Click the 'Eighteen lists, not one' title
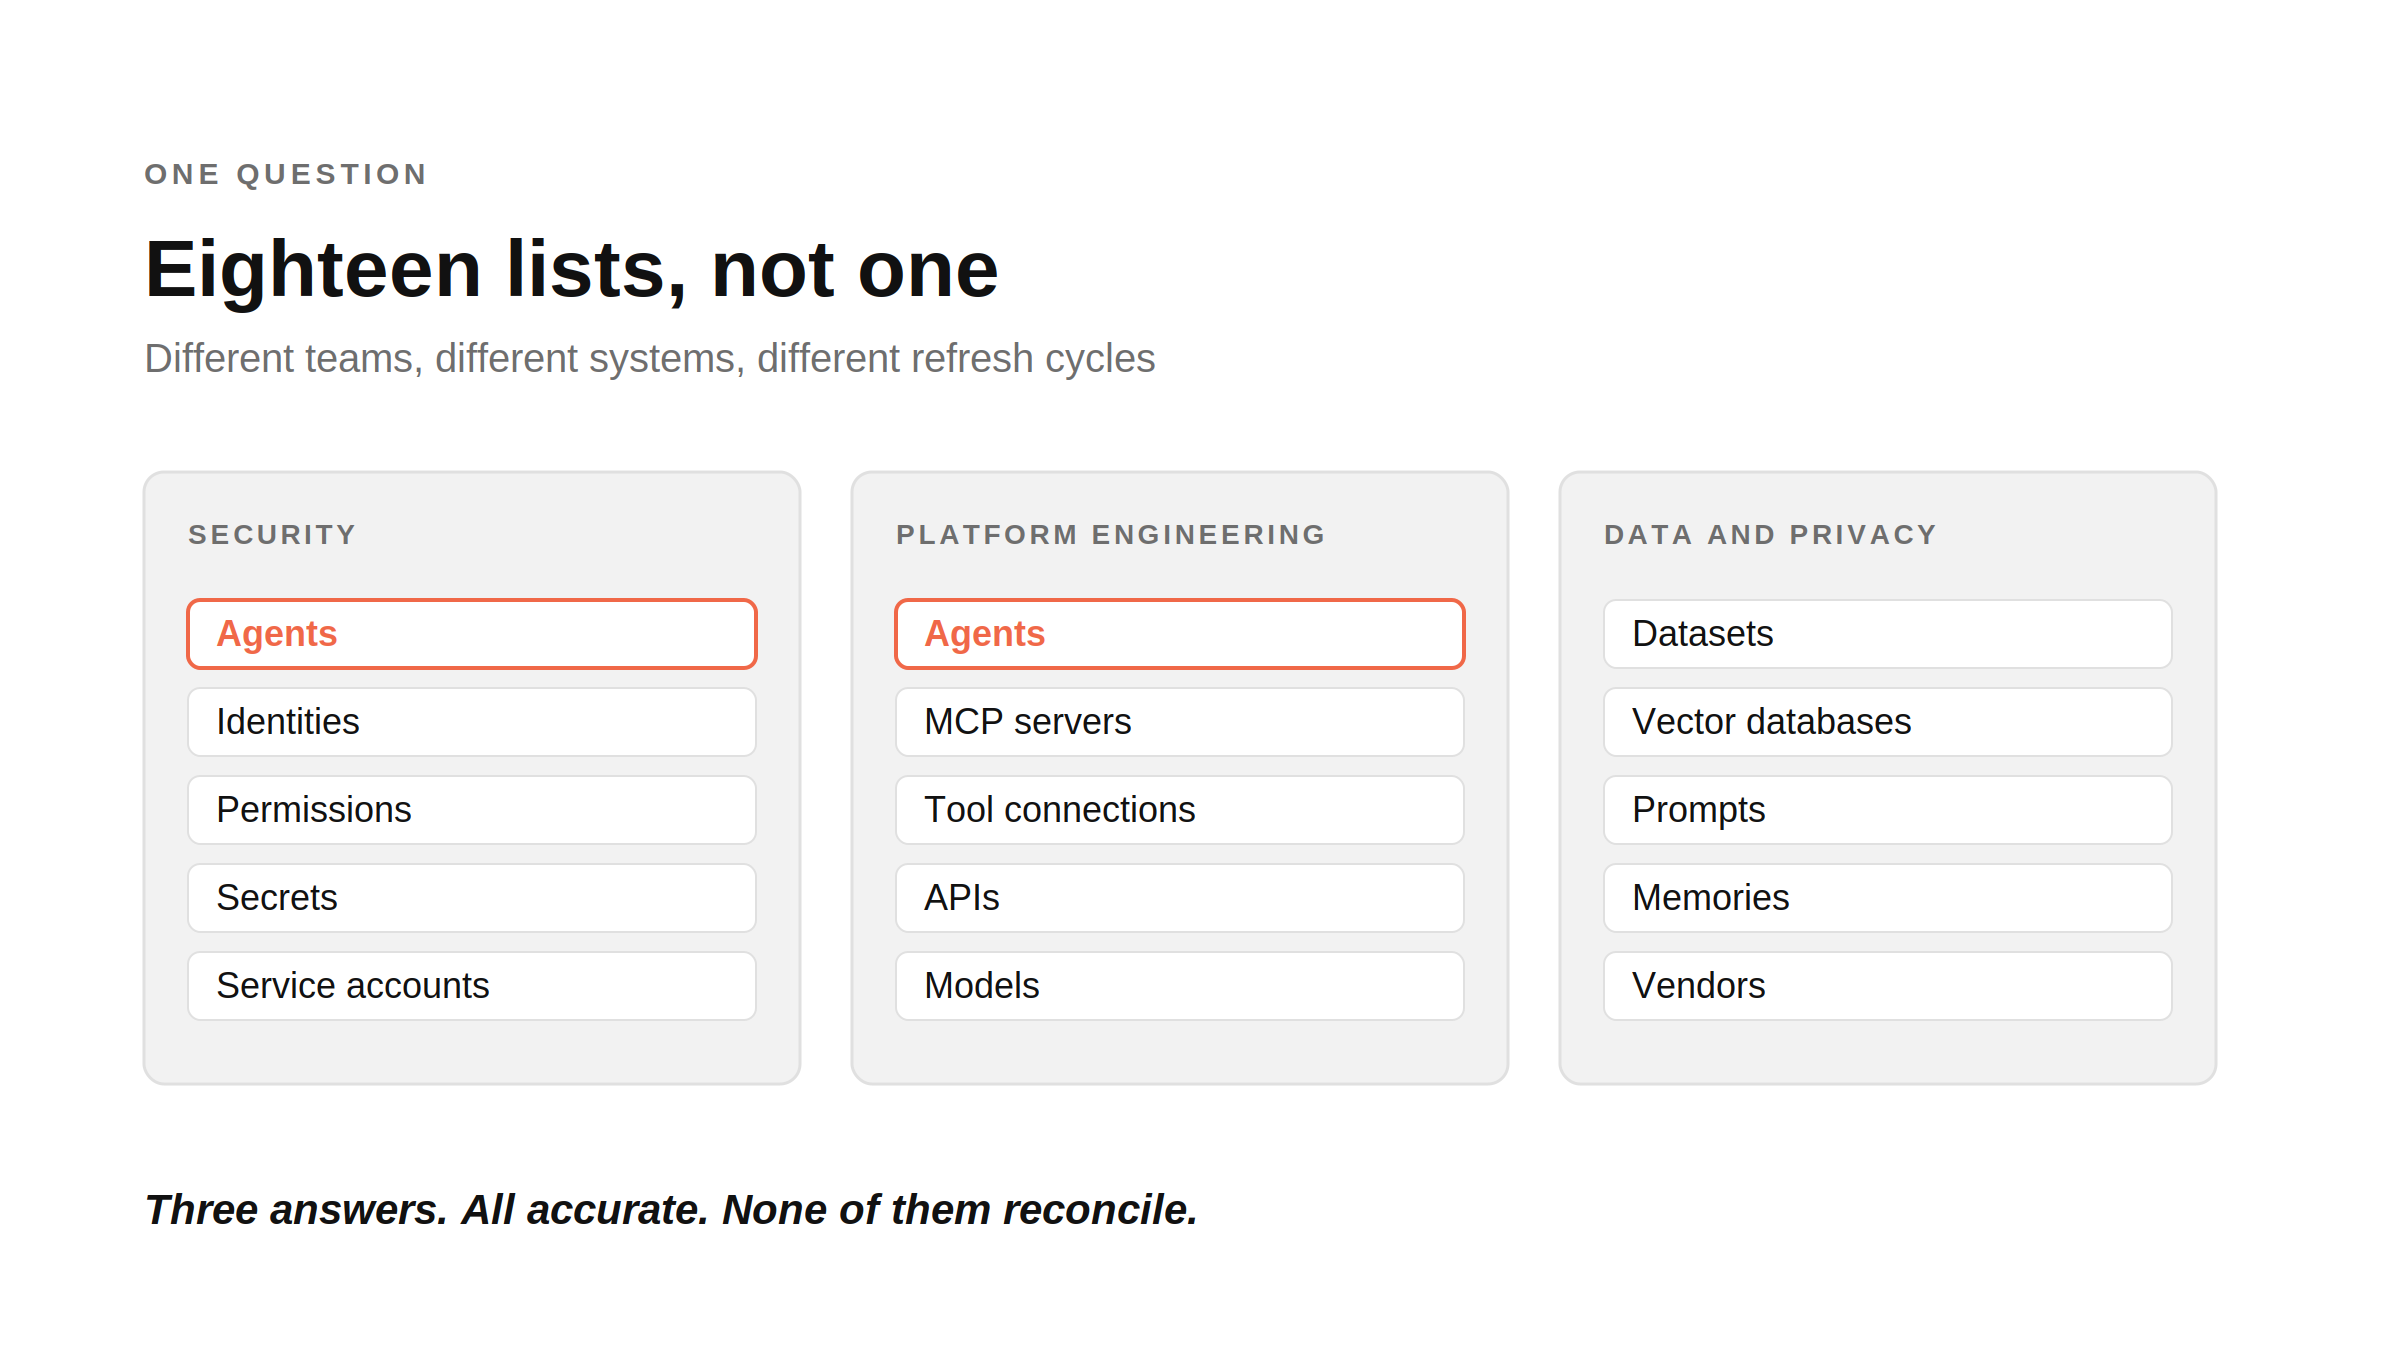 coord(571,270)
